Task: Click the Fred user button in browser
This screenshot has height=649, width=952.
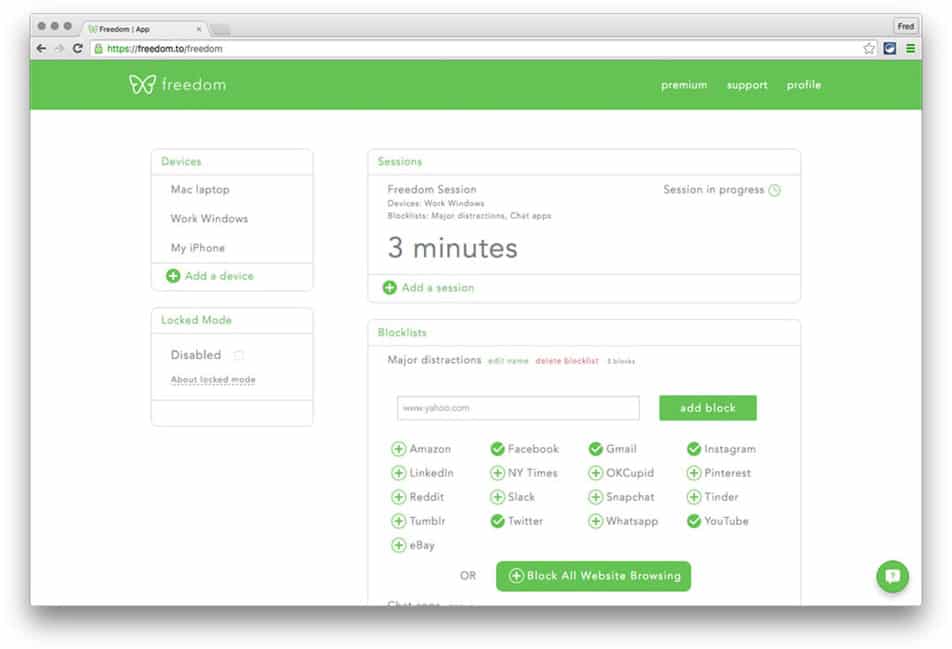Action: pos(905,26)
